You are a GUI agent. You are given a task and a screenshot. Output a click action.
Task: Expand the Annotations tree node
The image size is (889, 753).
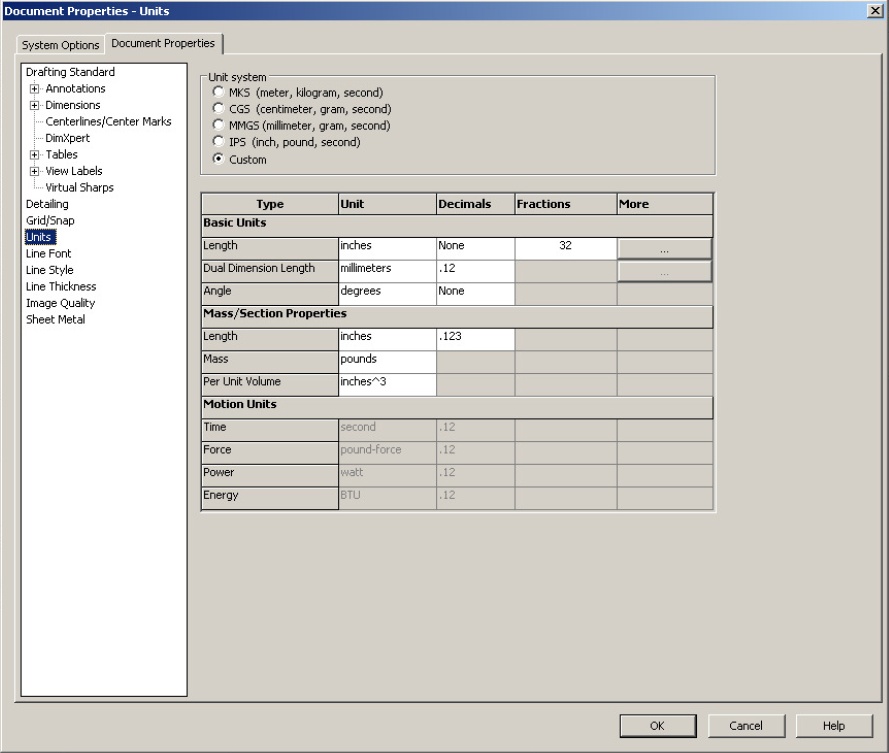pyautogui.click(x=35, y=89)
